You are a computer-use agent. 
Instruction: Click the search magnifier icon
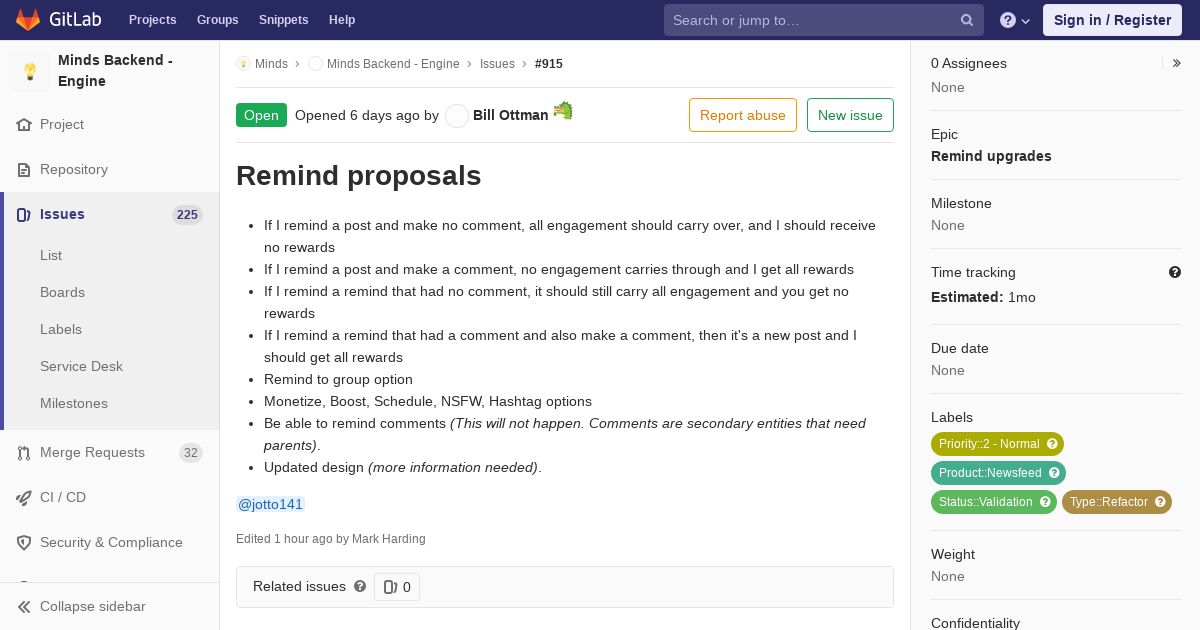(x=967, y=20)
